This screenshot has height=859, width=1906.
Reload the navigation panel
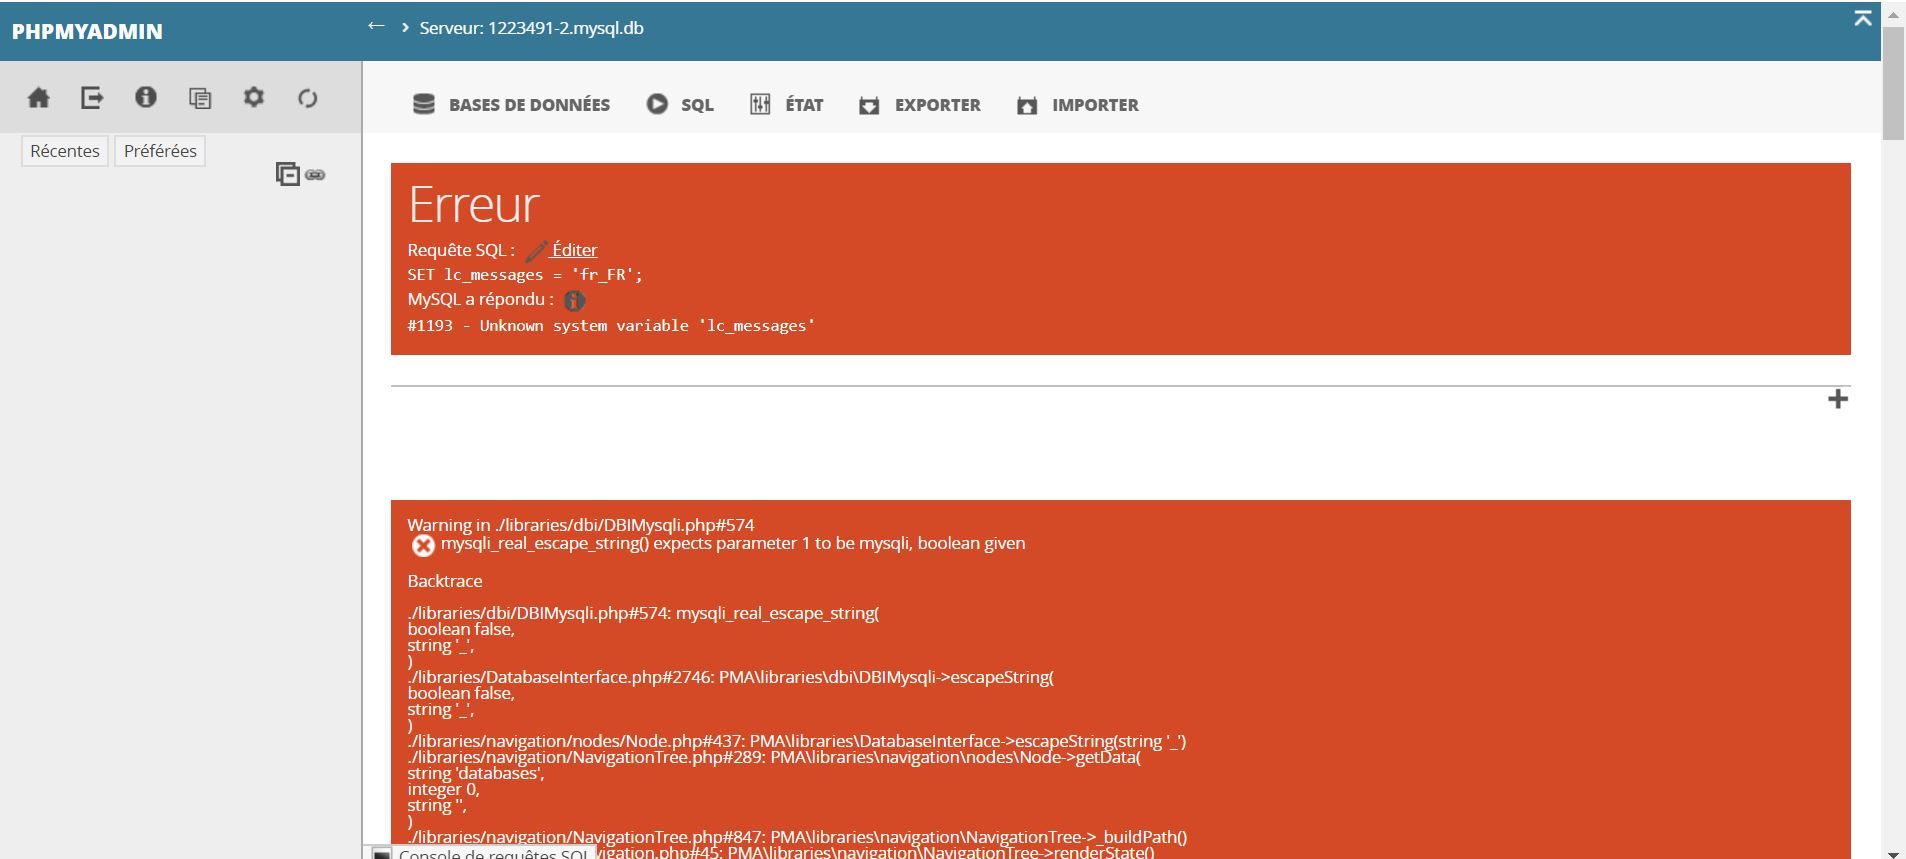pos(308,98)
